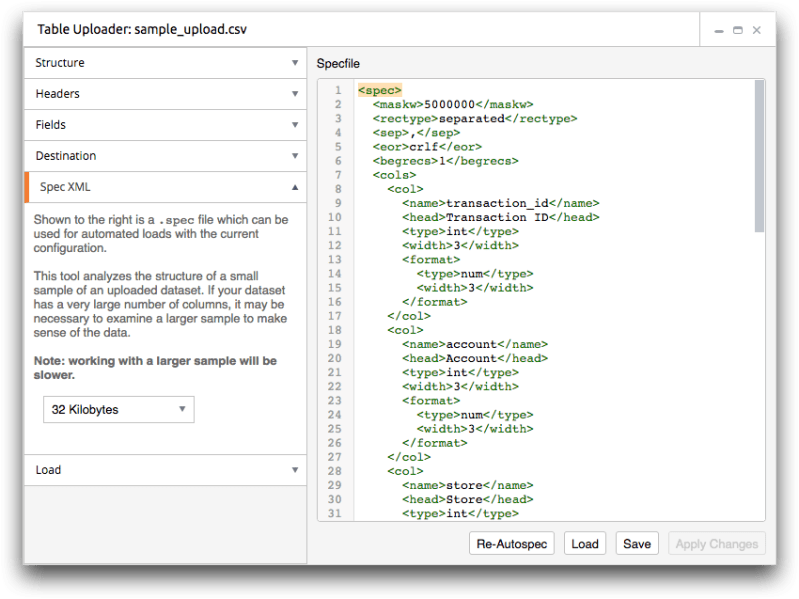Viewport: 799px width, 599px height.
Task: Minimize the Table Uploader window
Action: [x=719, y=31]
